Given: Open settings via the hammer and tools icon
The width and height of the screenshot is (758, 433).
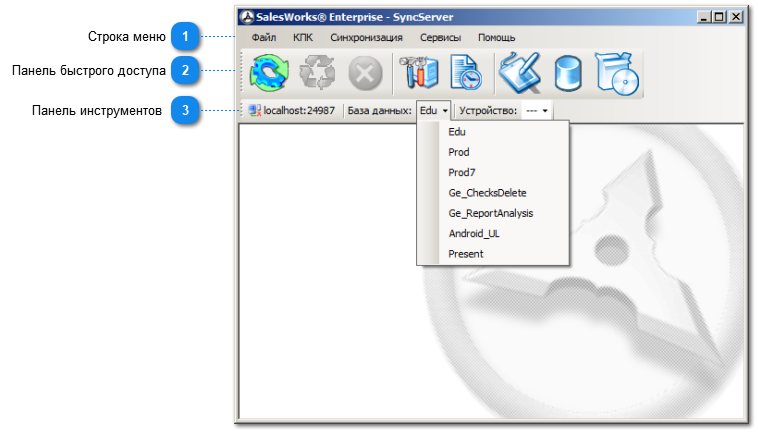Looking at the screenshot, I should point(419,72).
